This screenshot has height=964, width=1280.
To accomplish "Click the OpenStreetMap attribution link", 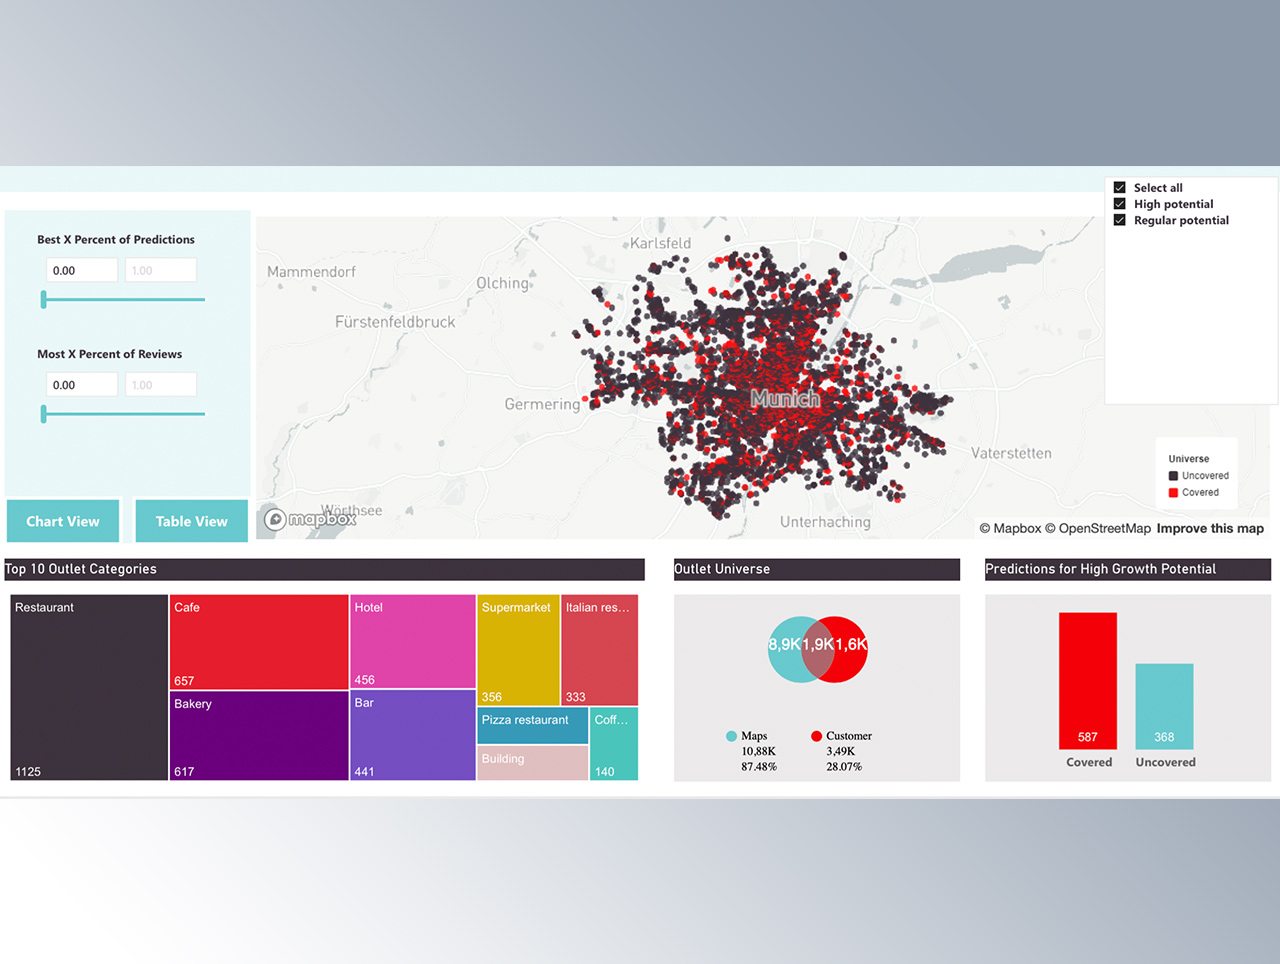I will pos(1097,528).
